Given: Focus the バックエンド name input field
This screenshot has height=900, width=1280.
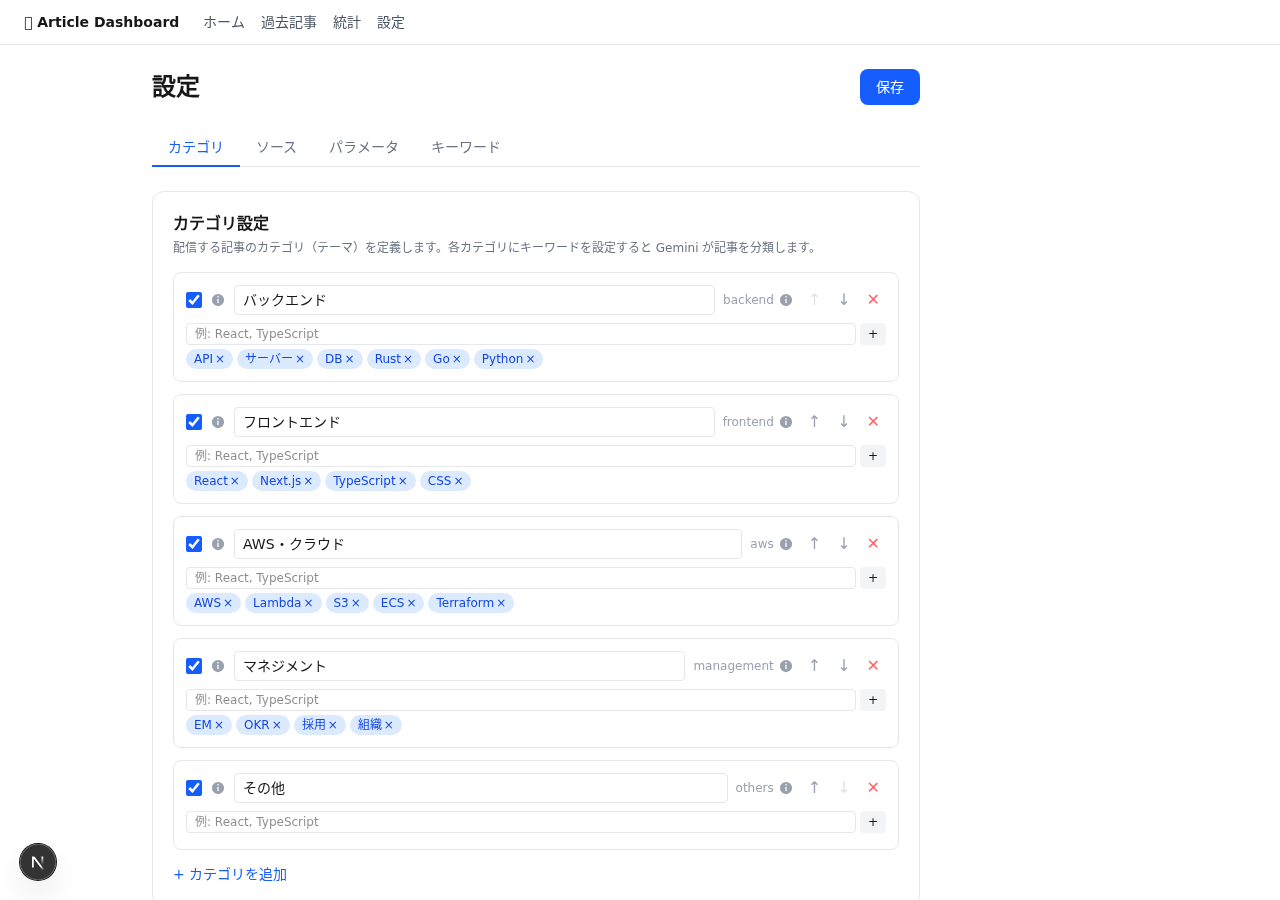Looking at the screenshot, I should tap(474, 300).
